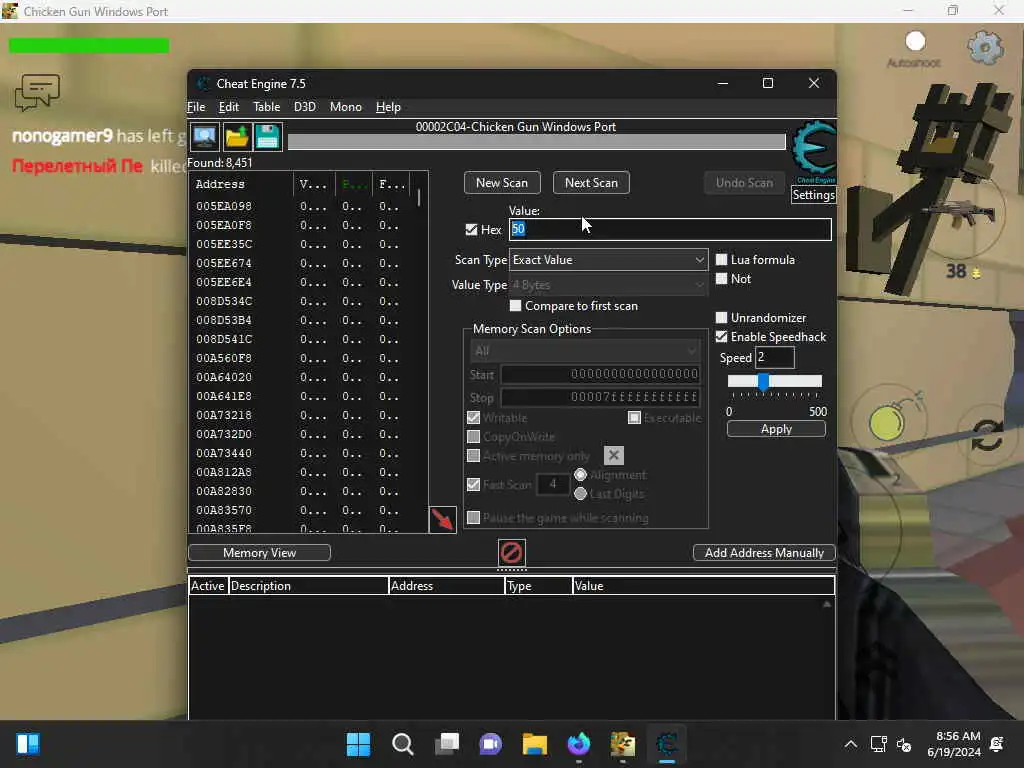Image resolution: width=1024 pixels, height=768 pixels.
Task: Tick the Not checkbox
Action: (722, 279)
